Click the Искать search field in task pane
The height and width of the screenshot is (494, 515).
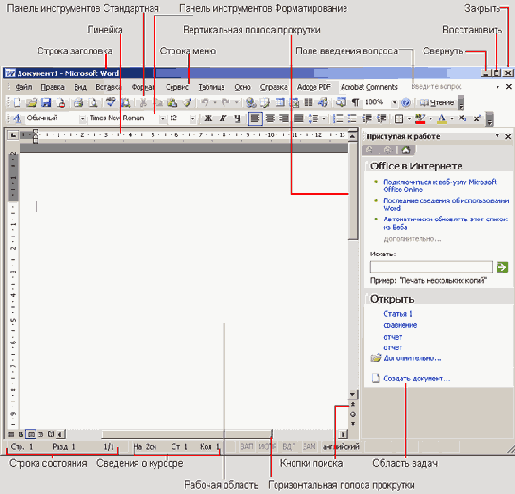[x=431, y=267]
